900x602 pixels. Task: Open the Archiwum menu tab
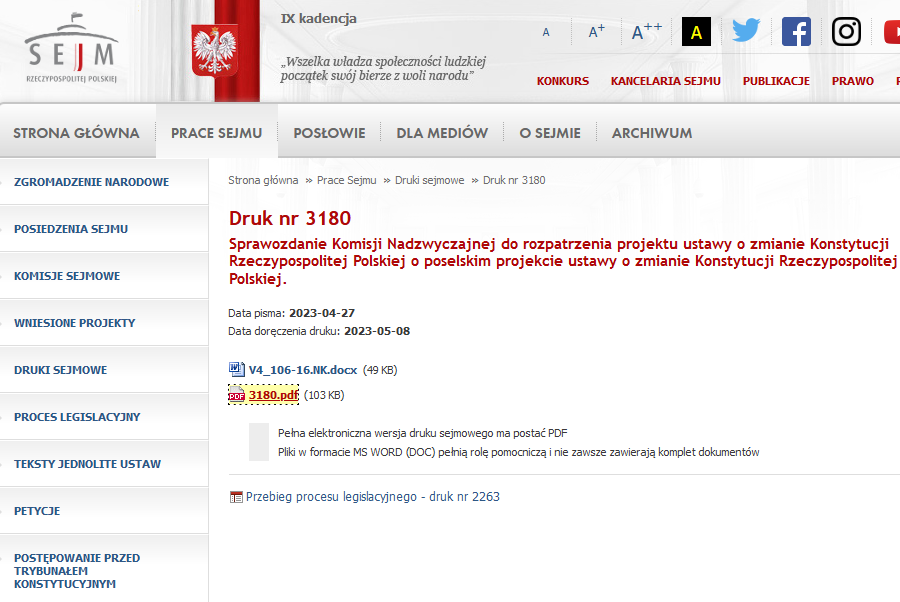(x=651, y=132)
